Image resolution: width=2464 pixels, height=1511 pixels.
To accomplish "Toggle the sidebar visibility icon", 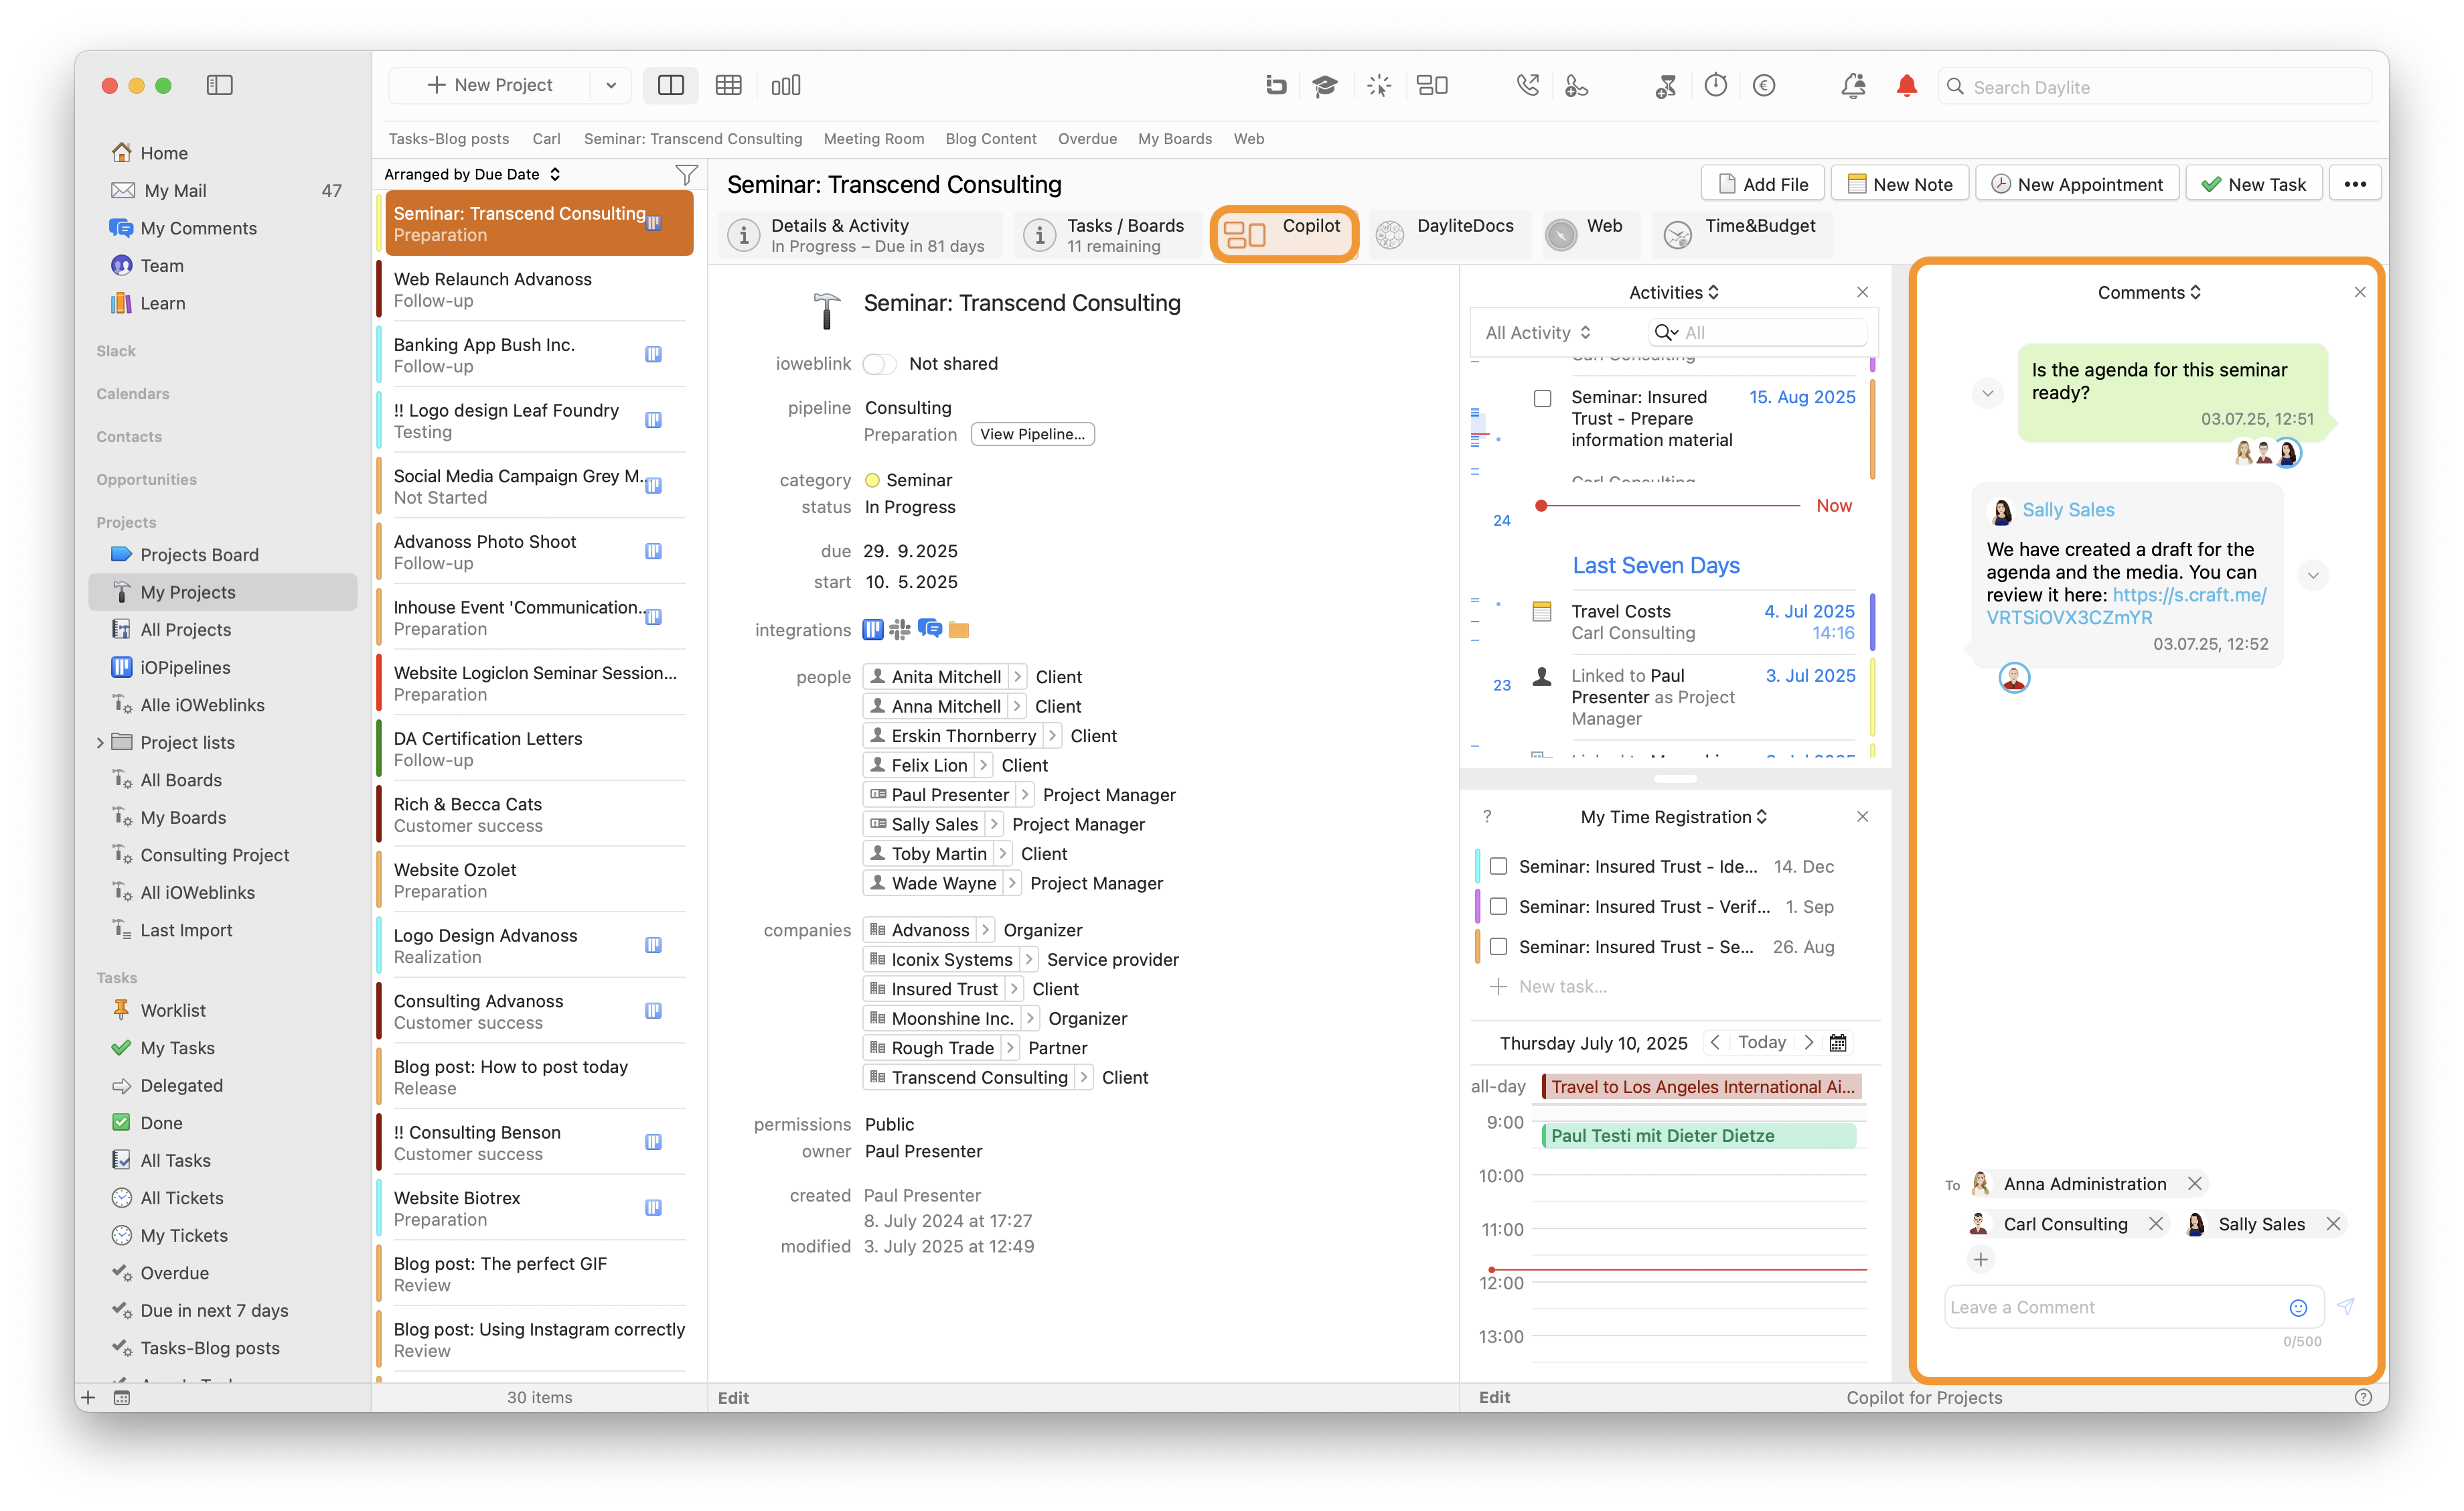I will click(x=219, y=85).
